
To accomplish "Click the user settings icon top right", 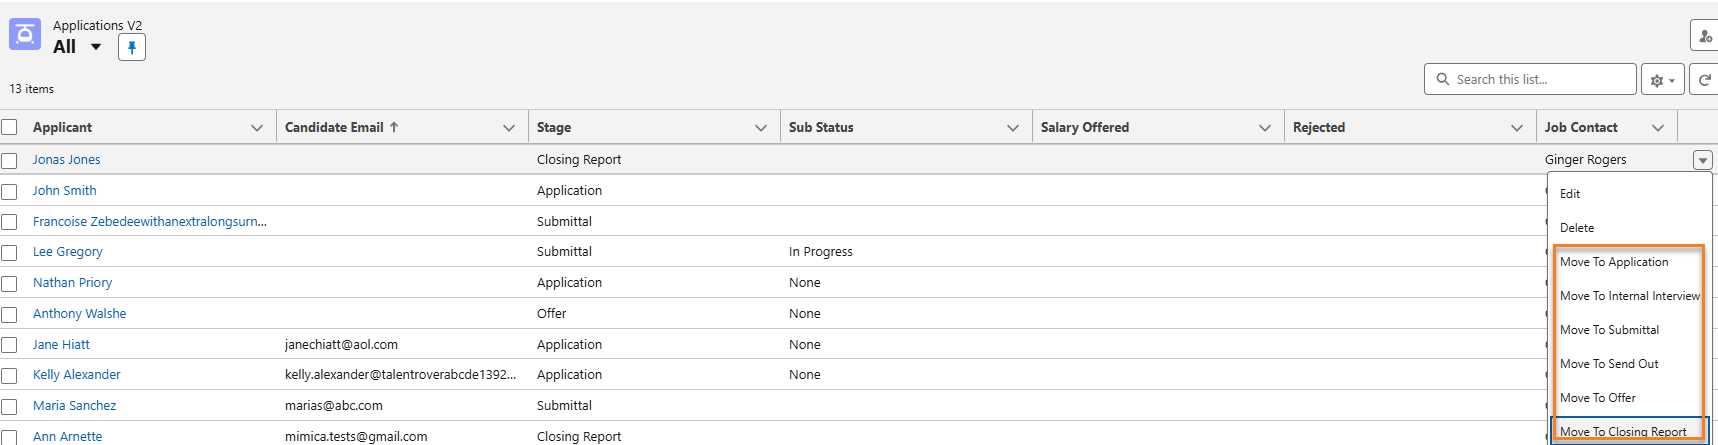I will pyautogui.click(x=1704, y=36).
